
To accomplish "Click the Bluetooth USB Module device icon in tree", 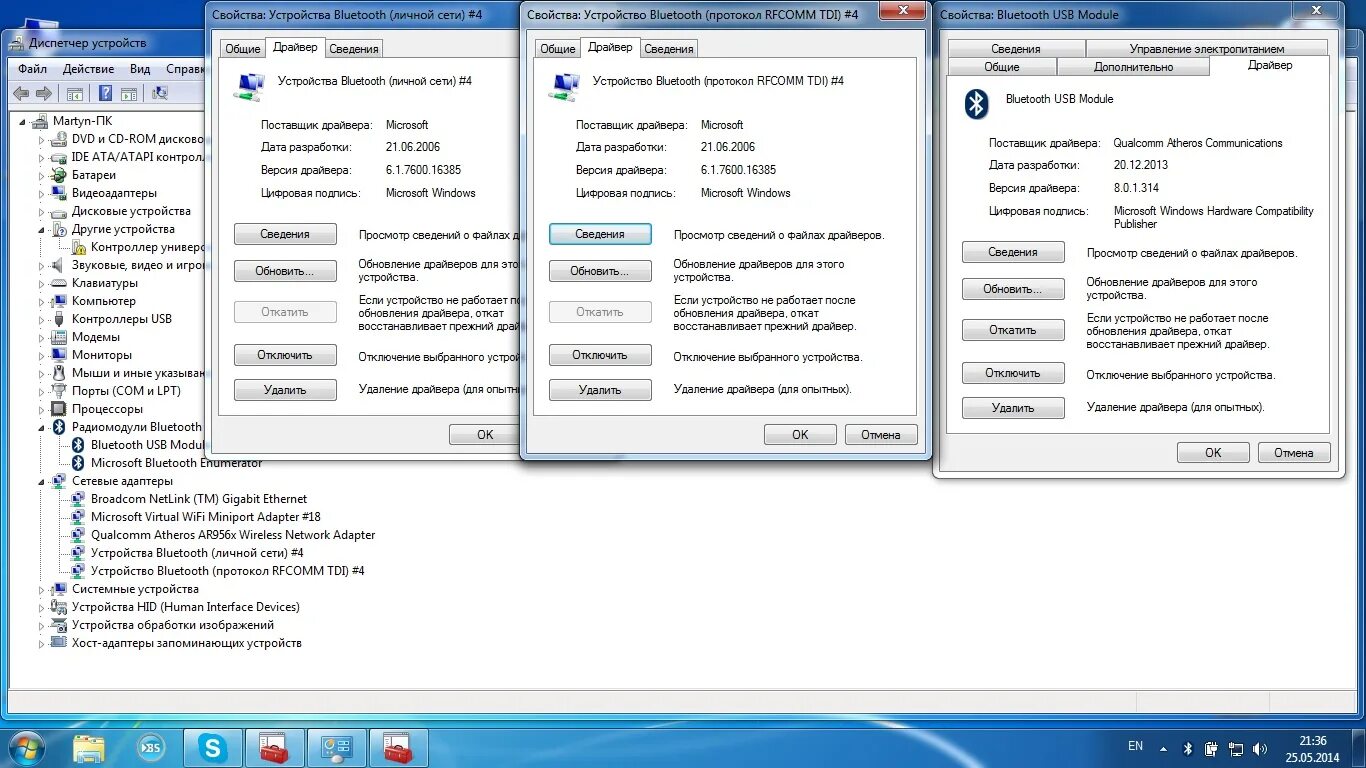I will tap(78, 445).
